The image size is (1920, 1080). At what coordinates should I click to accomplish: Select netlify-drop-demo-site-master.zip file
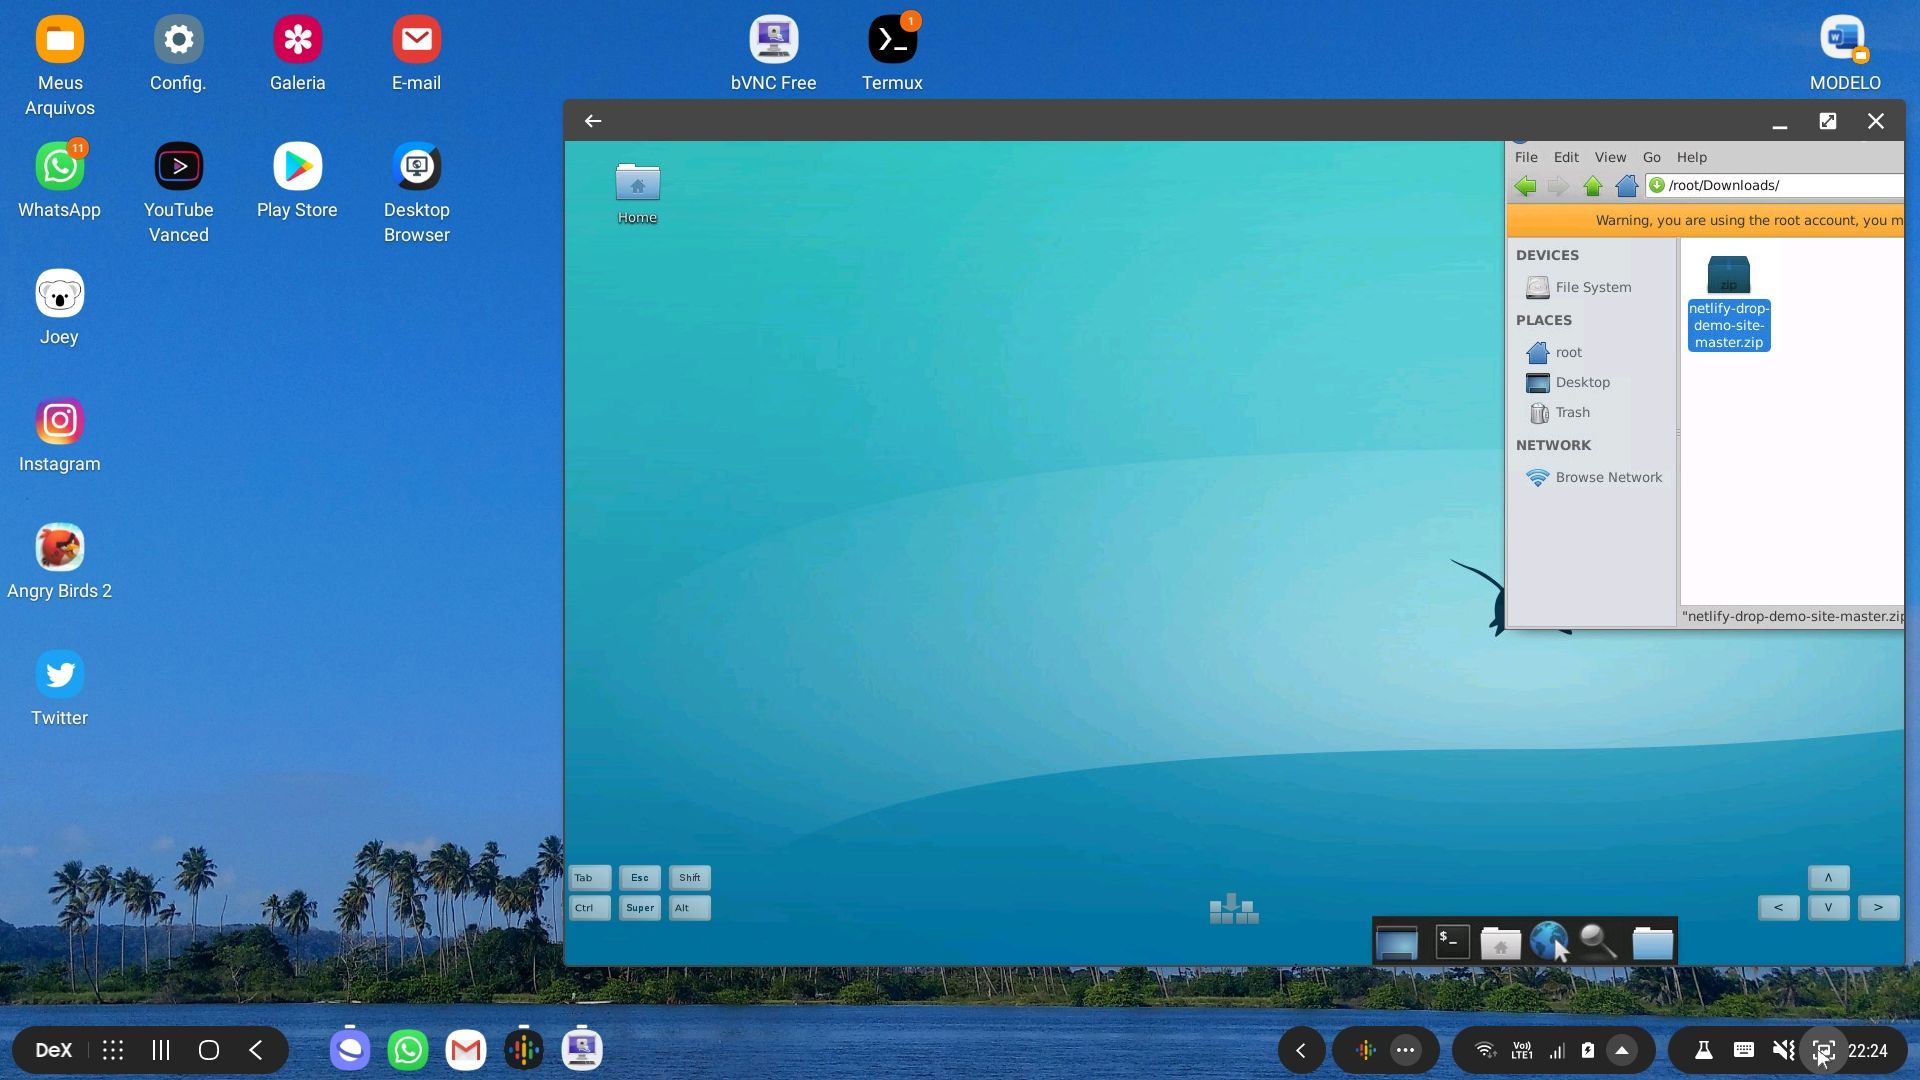point(1728,303)
